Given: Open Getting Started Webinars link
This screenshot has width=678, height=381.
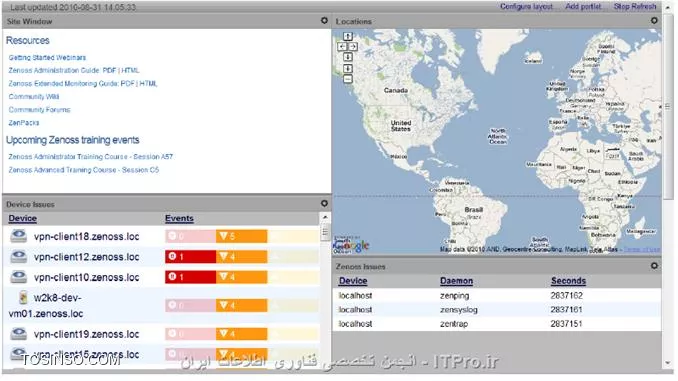Looking at the screenshot, I should [x=47, y=58].
